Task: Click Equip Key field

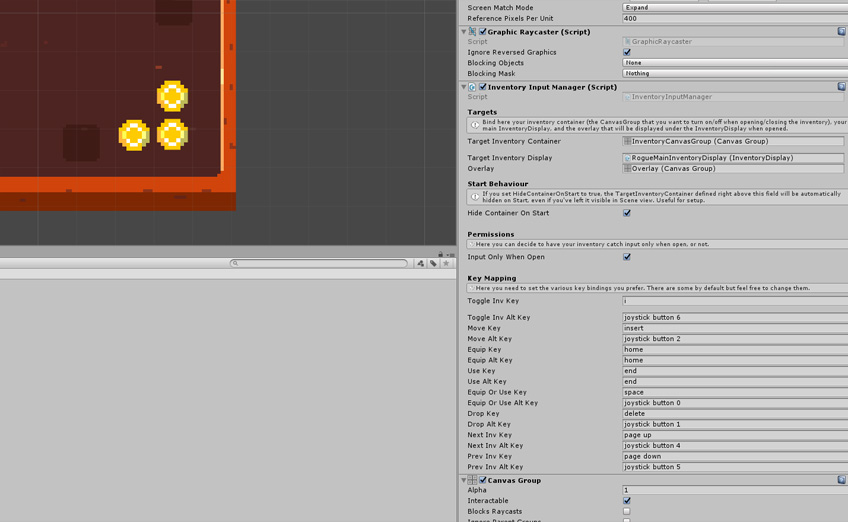Action: pos(735,349)
